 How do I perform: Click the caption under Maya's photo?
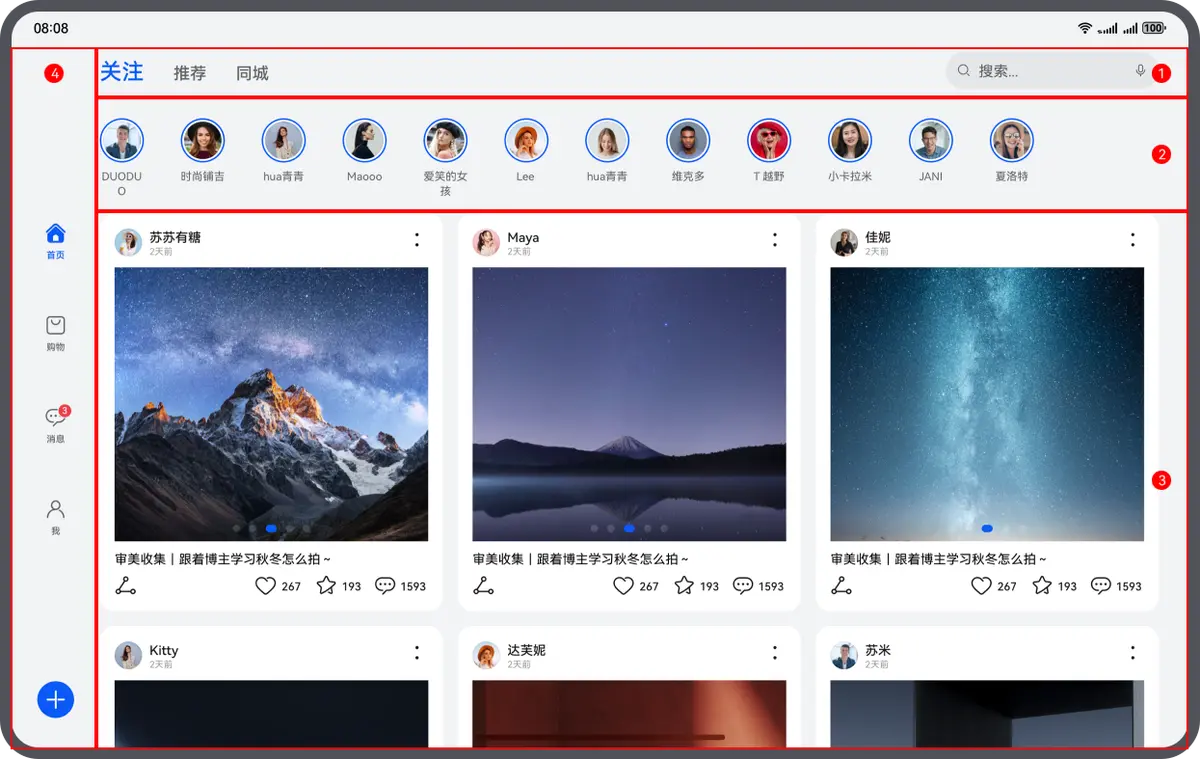point(580,559)
